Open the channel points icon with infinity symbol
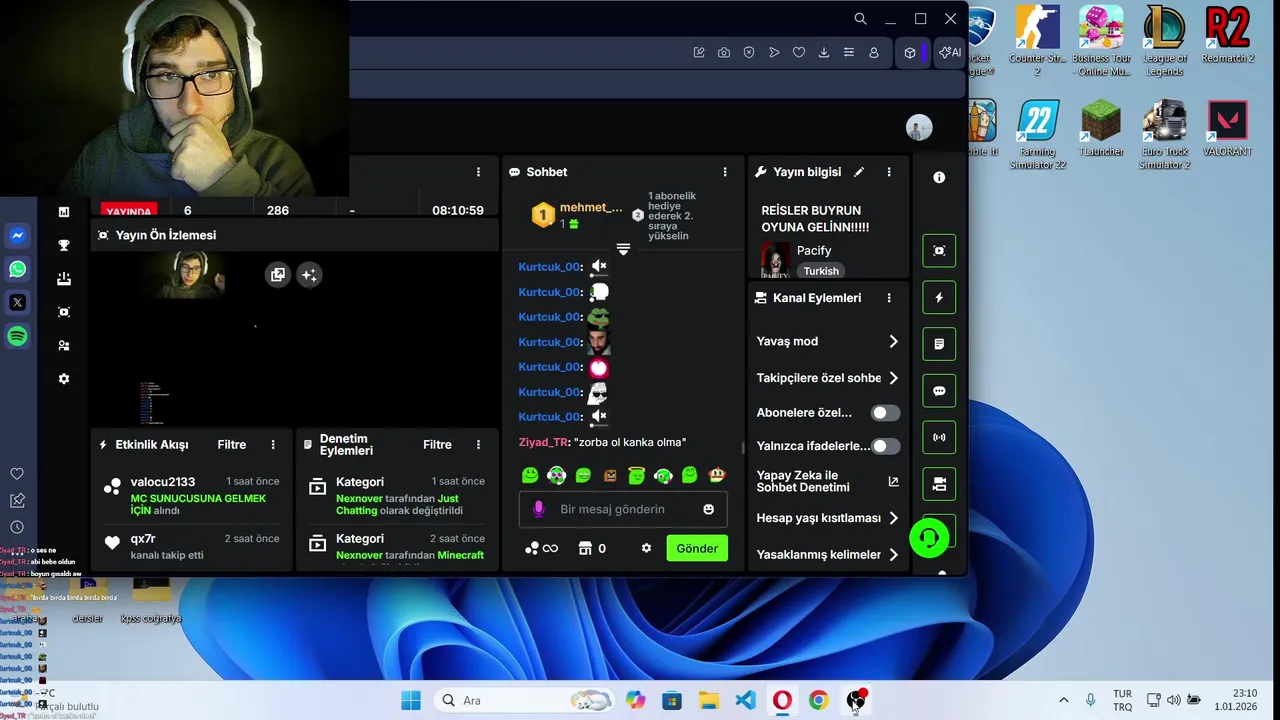 (x=541, y=548)
